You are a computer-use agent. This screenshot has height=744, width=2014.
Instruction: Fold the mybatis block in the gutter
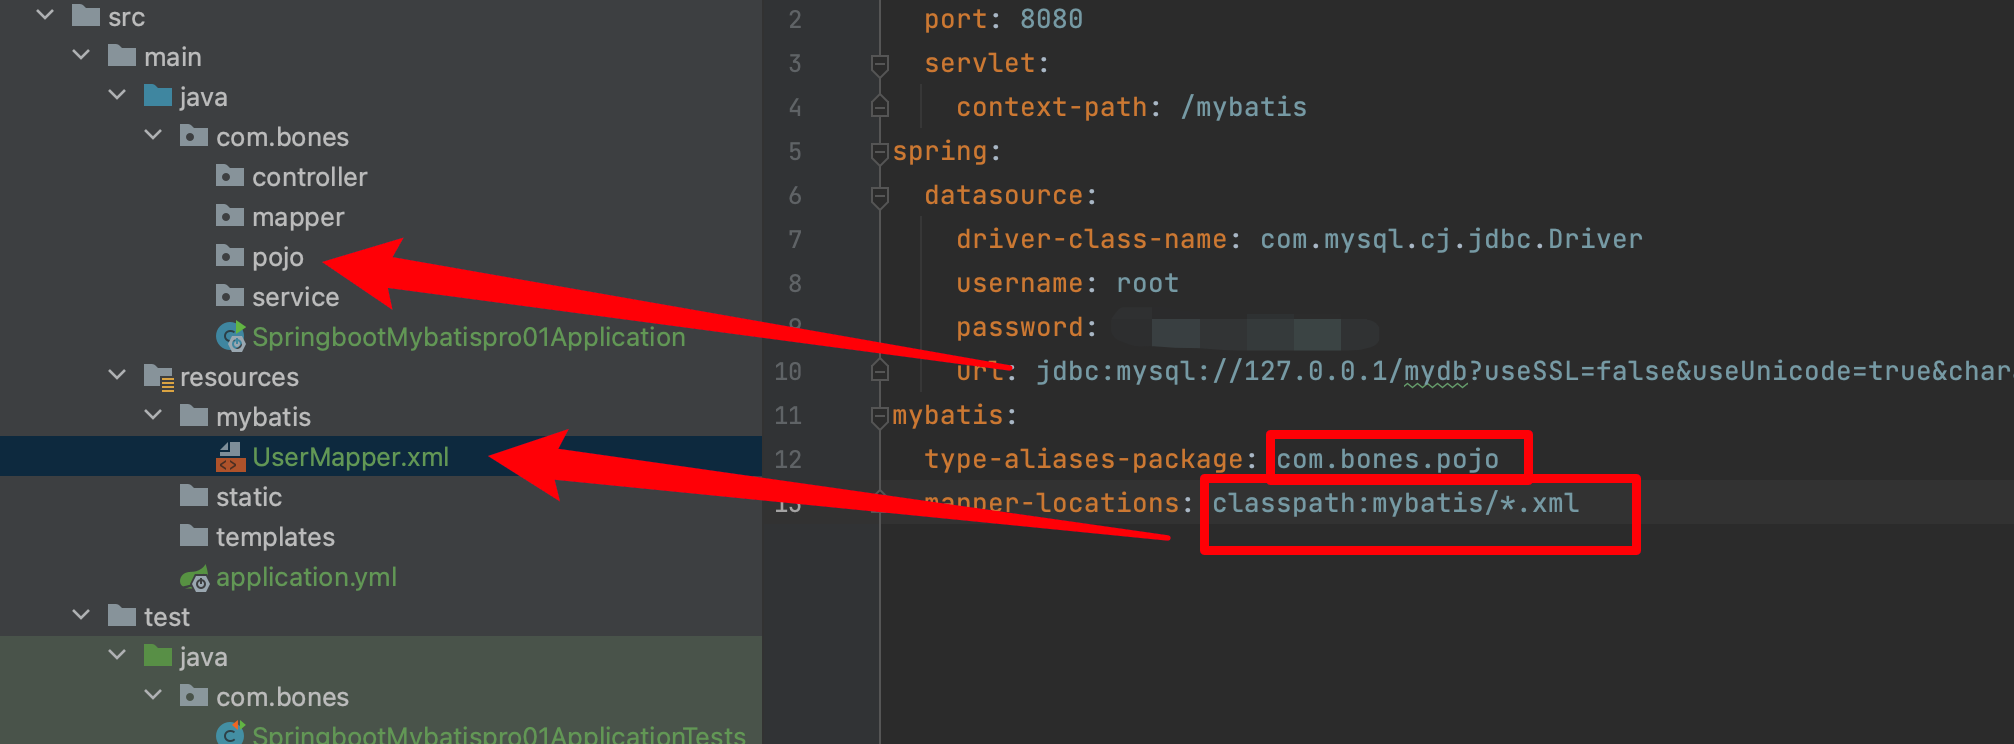coord(880,416)
